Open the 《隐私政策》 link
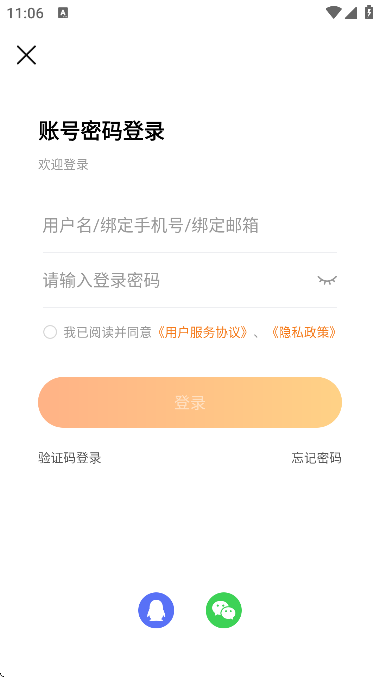This screenshot has height=677, width=380. [x=304, y=332]
